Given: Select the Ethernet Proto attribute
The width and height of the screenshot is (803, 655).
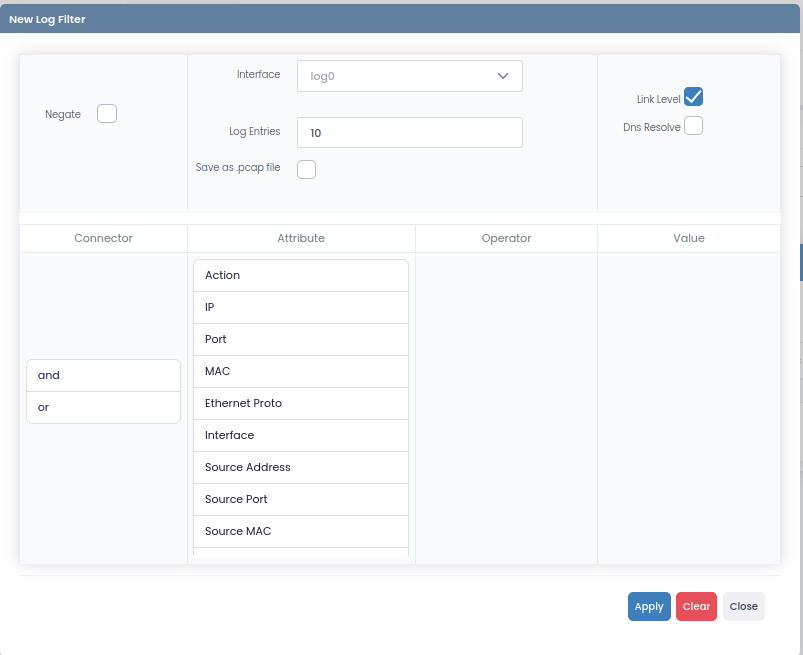Looking at the screenshot, I should coord(300,404).
